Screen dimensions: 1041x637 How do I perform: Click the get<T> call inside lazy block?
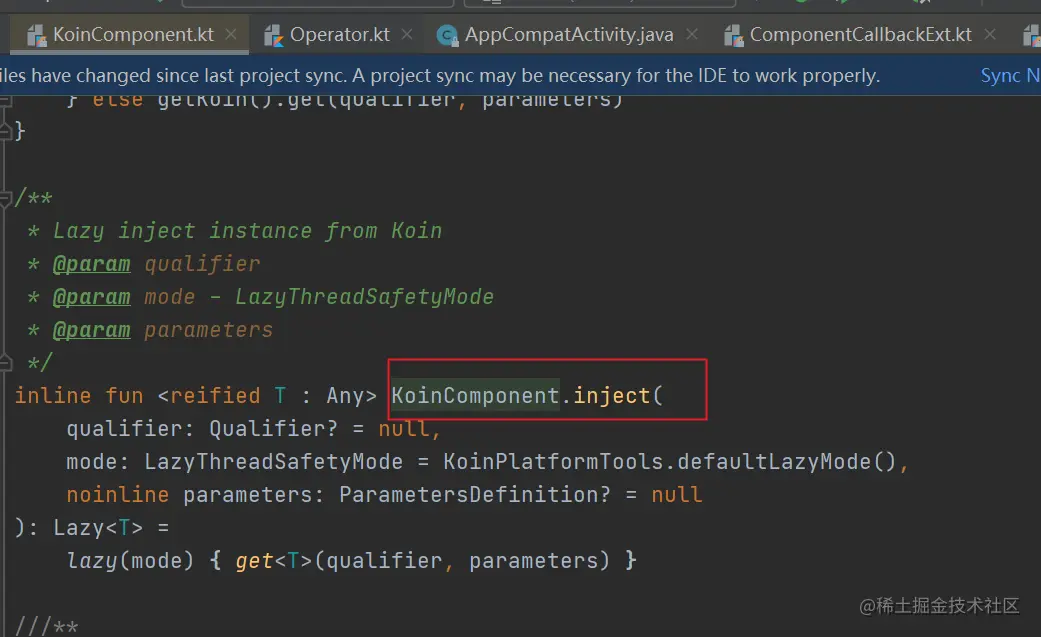point(273,561)
